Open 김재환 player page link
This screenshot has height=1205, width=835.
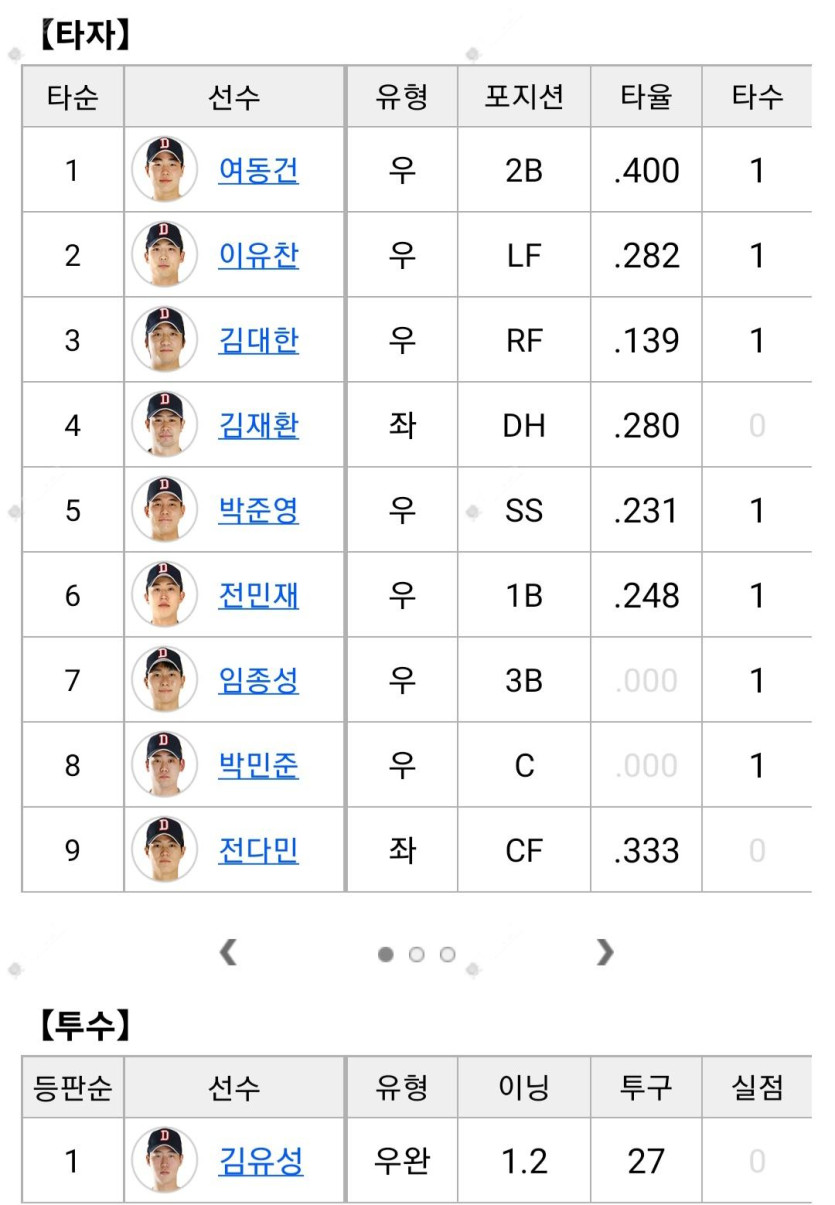pyautogui.click(x=258, y=425)
